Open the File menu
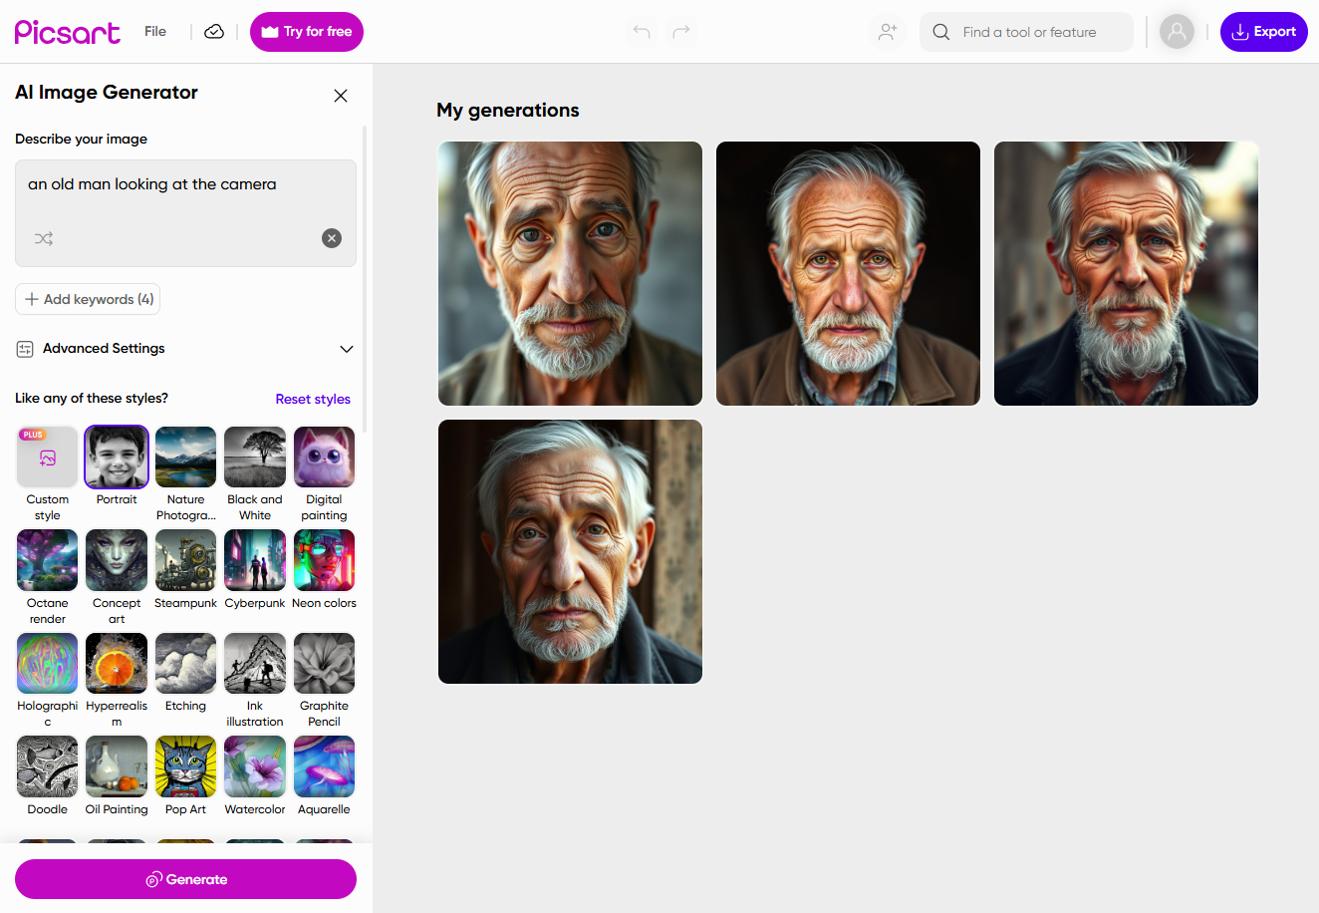This screenshot has height=913, width=1319. click(154, 31)
